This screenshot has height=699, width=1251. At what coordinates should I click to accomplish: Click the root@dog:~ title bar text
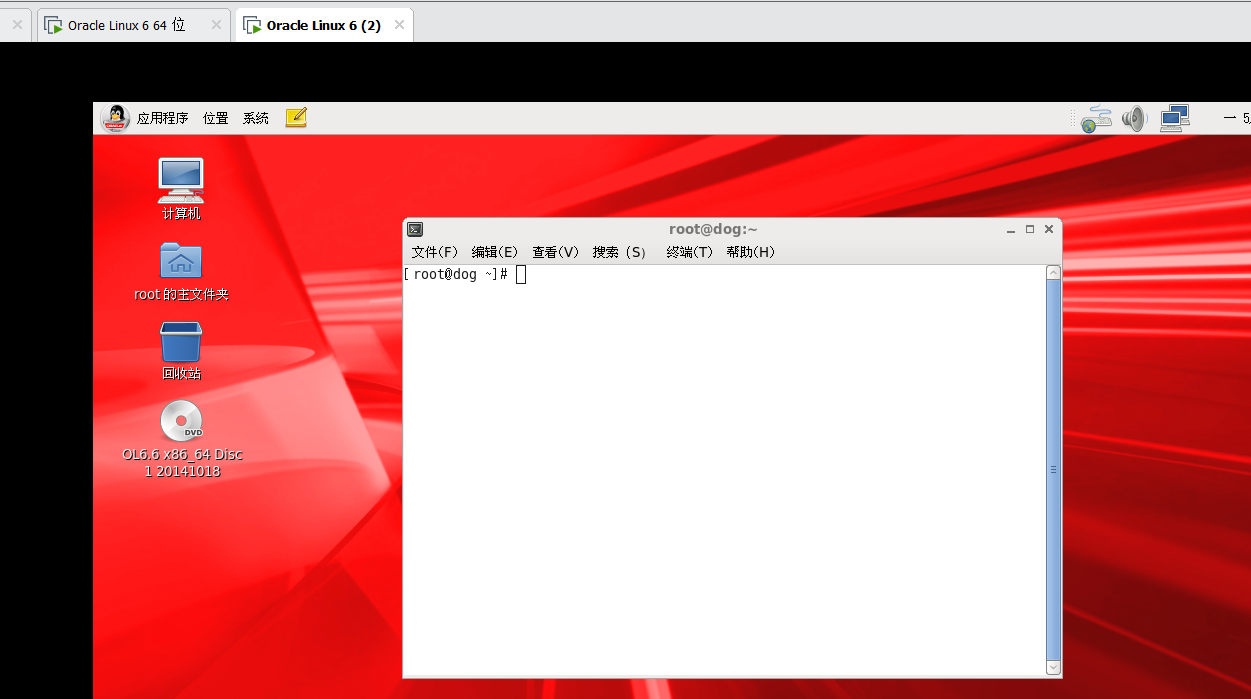(x=713, y=229)
